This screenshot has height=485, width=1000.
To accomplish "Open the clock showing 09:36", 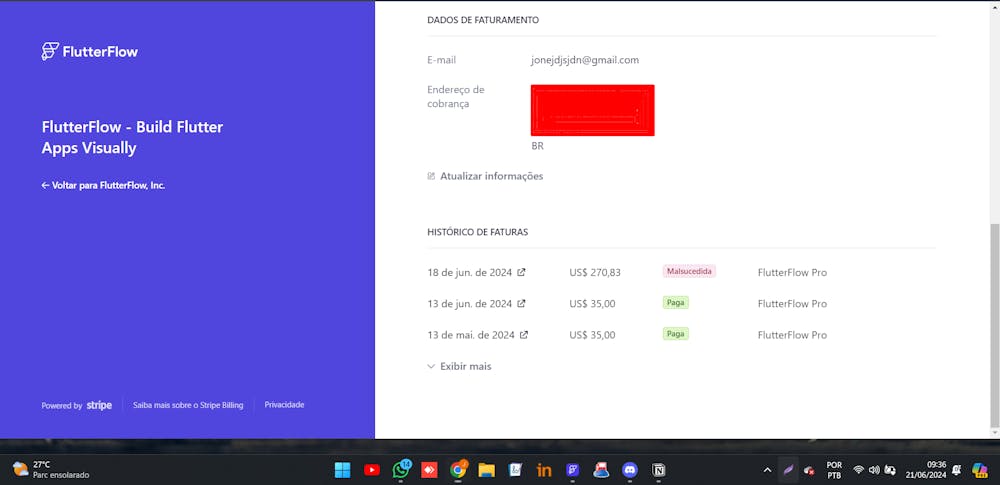I will click(925, 470).
